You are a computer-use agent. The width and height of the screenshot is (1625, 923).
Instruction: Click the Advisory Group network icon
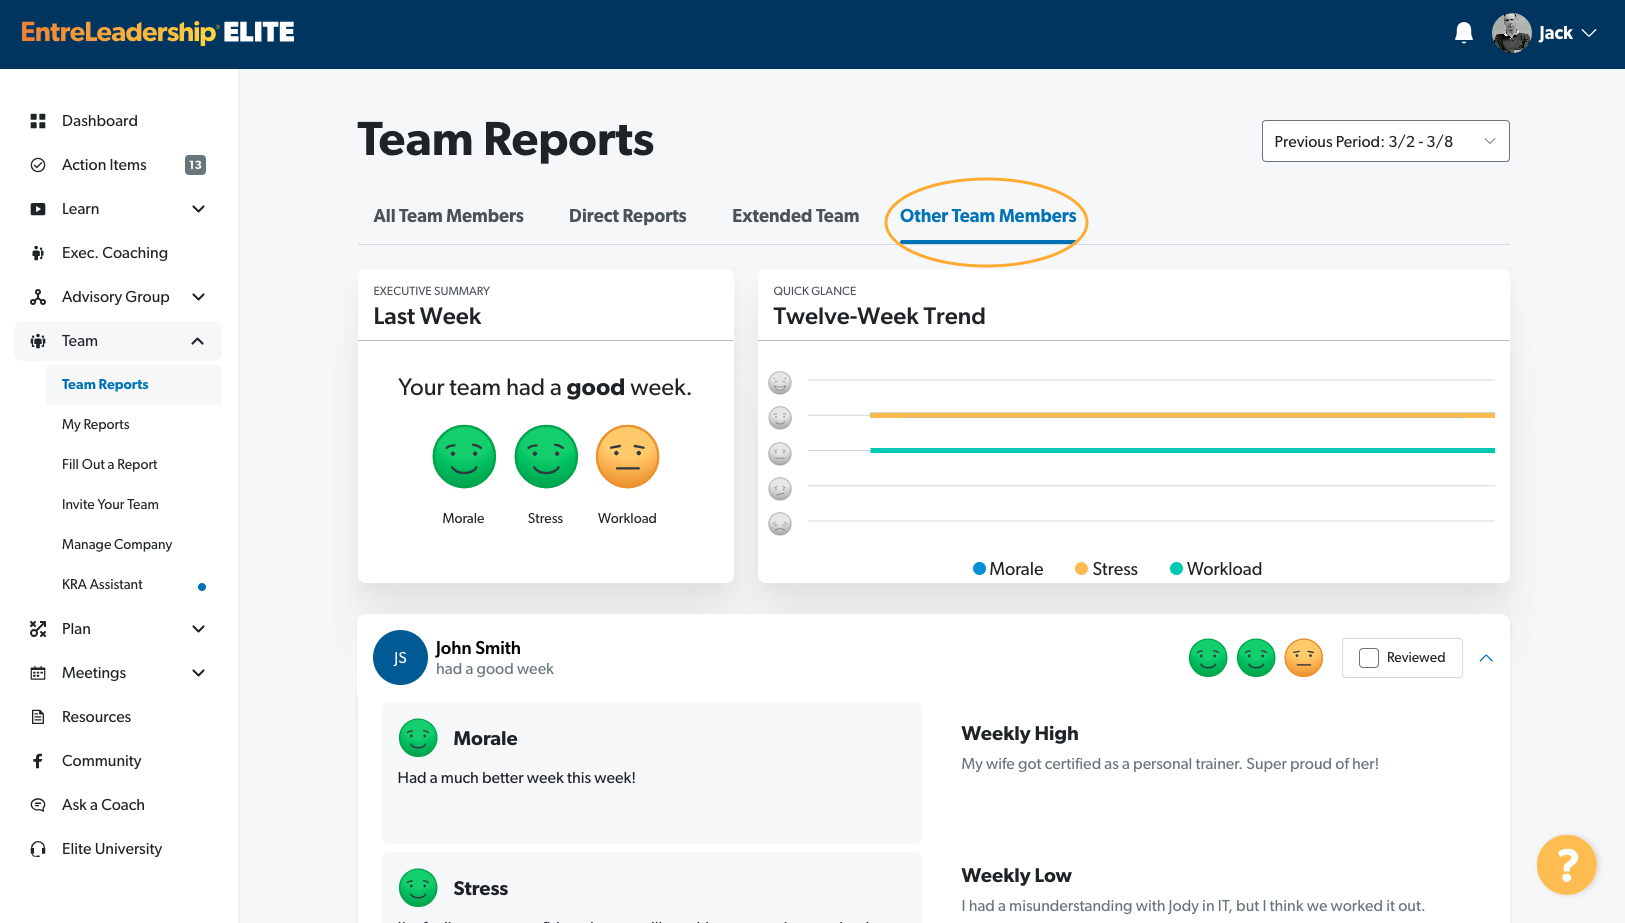pyautogui.click(x=38, y=297)
